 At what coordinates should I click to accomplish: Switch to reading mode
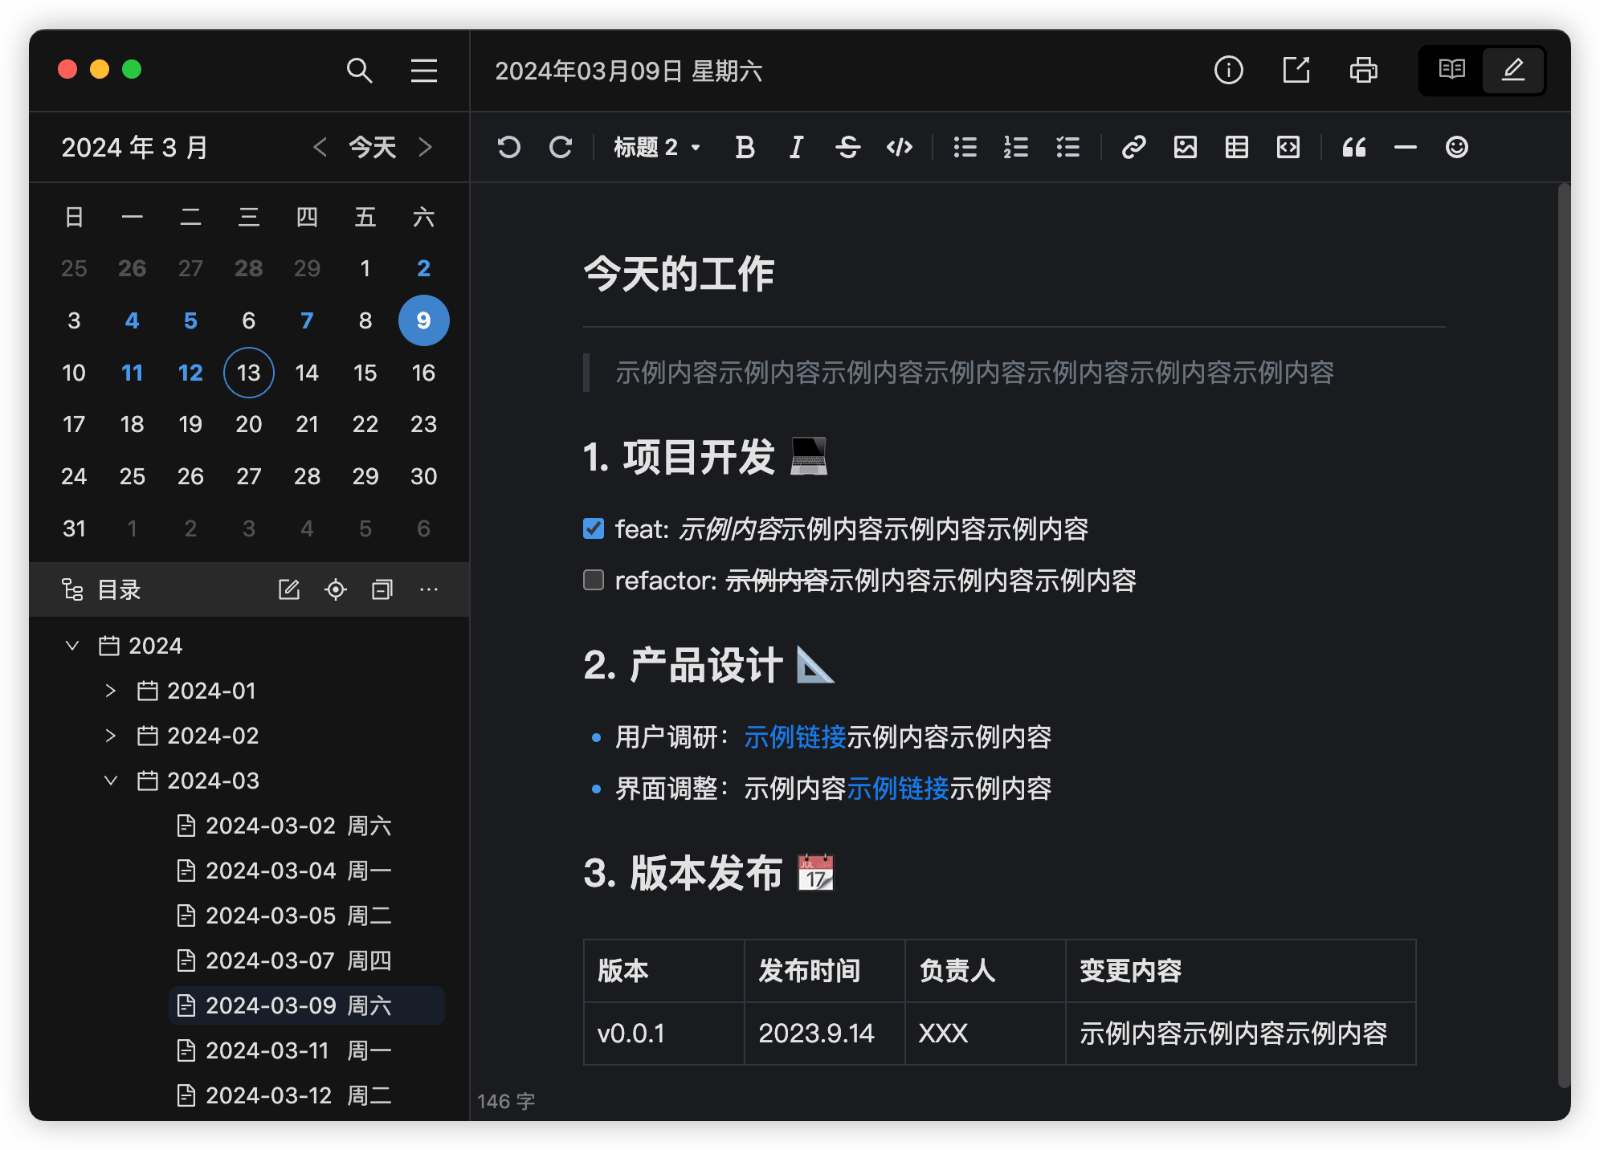tap(1451, 70)
